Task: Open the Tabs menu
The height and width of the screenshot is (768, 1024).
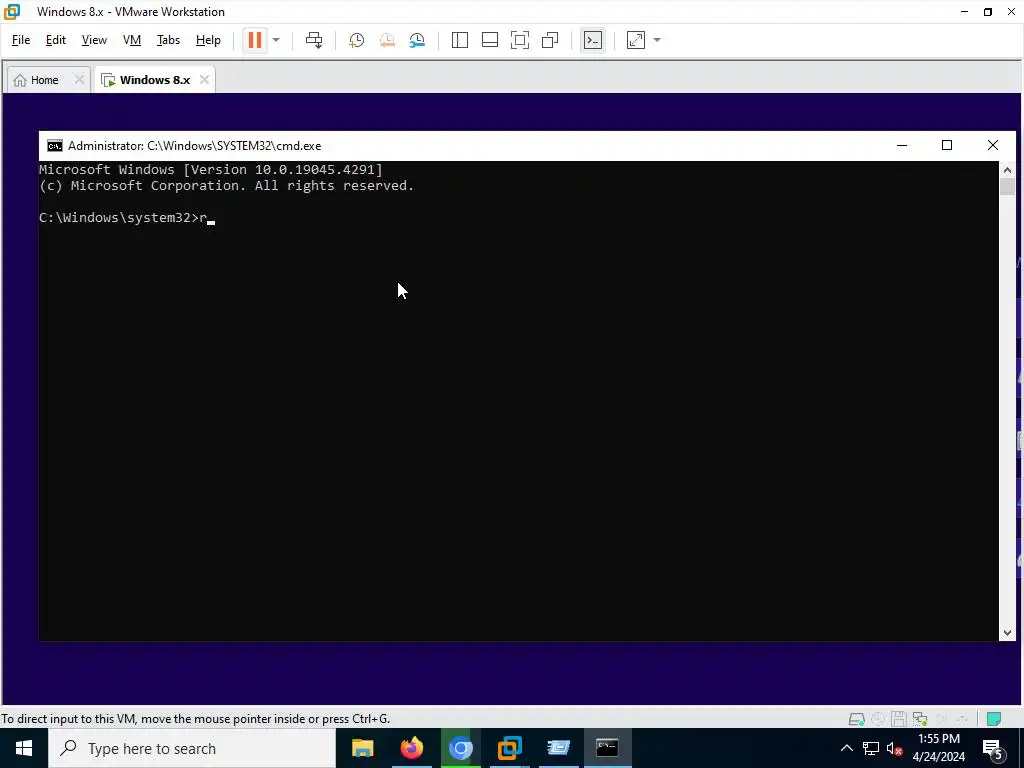Action: 168,40
